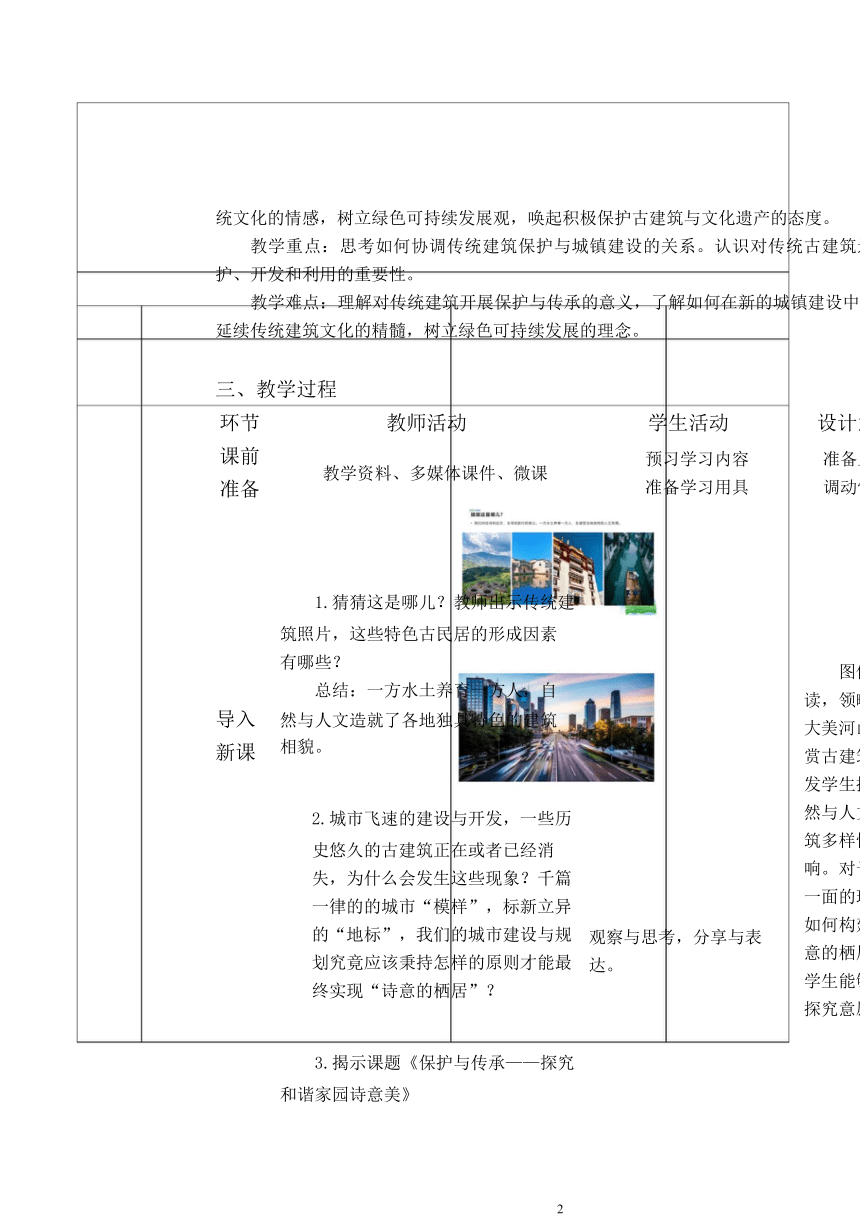Click the line "3.揭示课题《保护与传承——探究"
Viewport: 860px width, 1217px height.
pyautogui.click(x=444, y=1062)
